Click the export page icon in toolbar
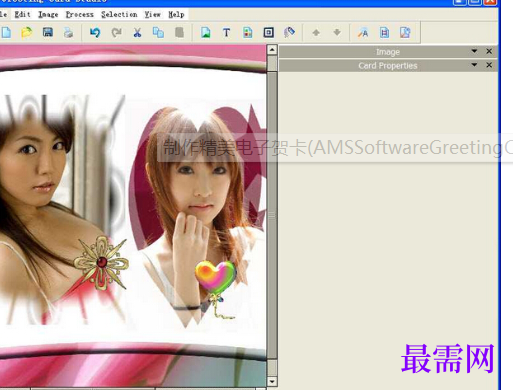The width and height of the screenshot is (513, 390). [x=405, y=33]
